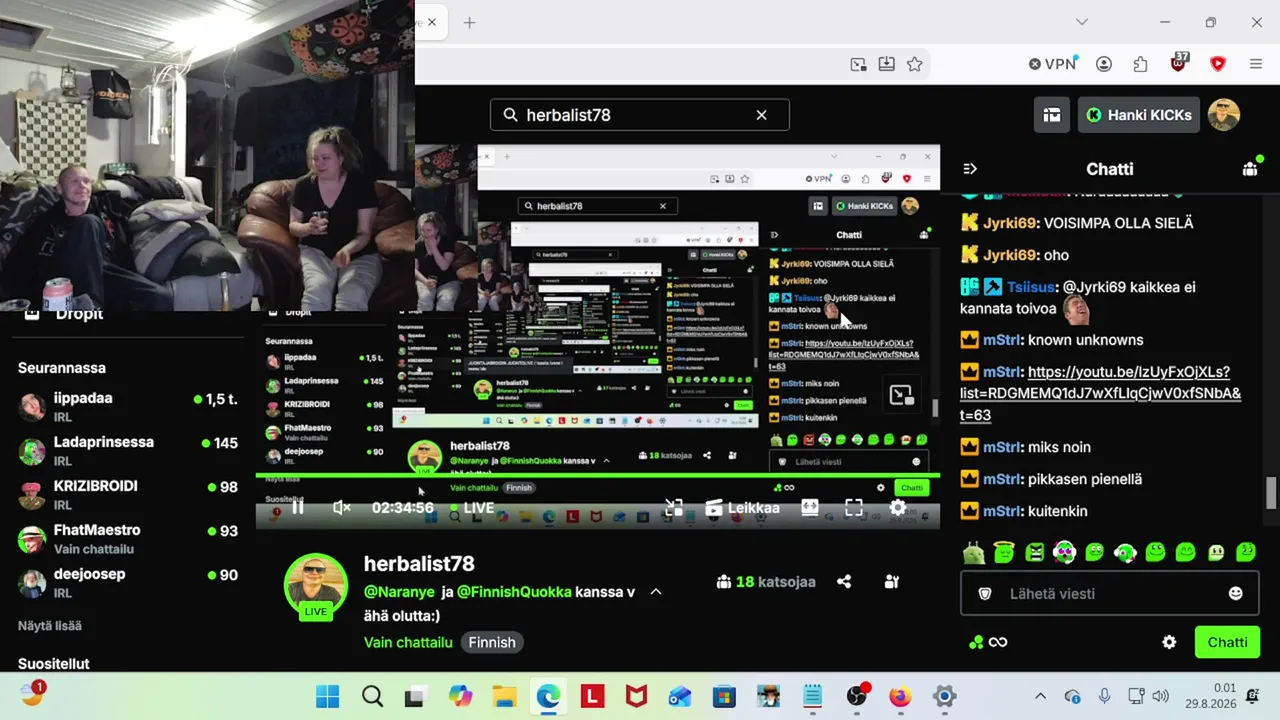This screenshot has height=720, width=1280.
Task: Toggle the mini player mode
Action: pyautogui.click(x=674, y=508)
